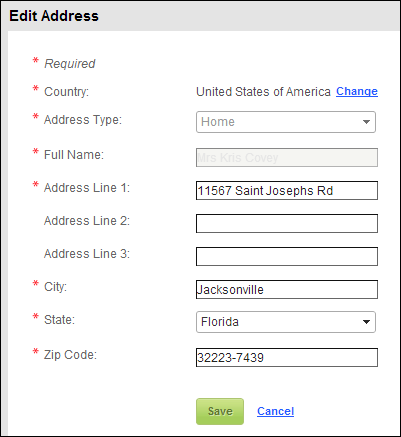
Task: Click the green Save button
Action: coord(220,411)
